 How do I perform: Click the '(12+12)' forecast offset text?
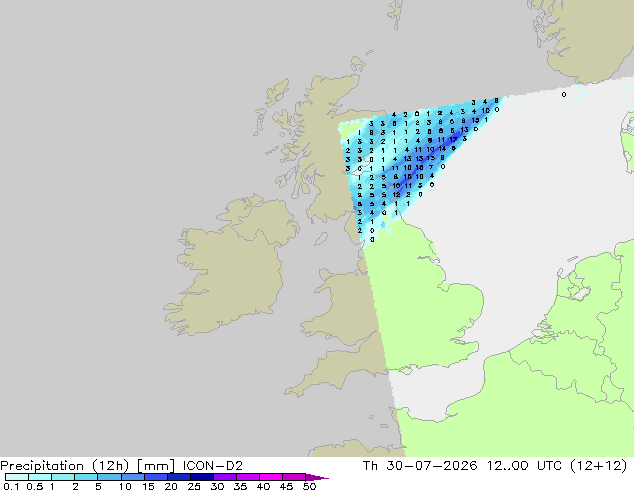[598, 466]
